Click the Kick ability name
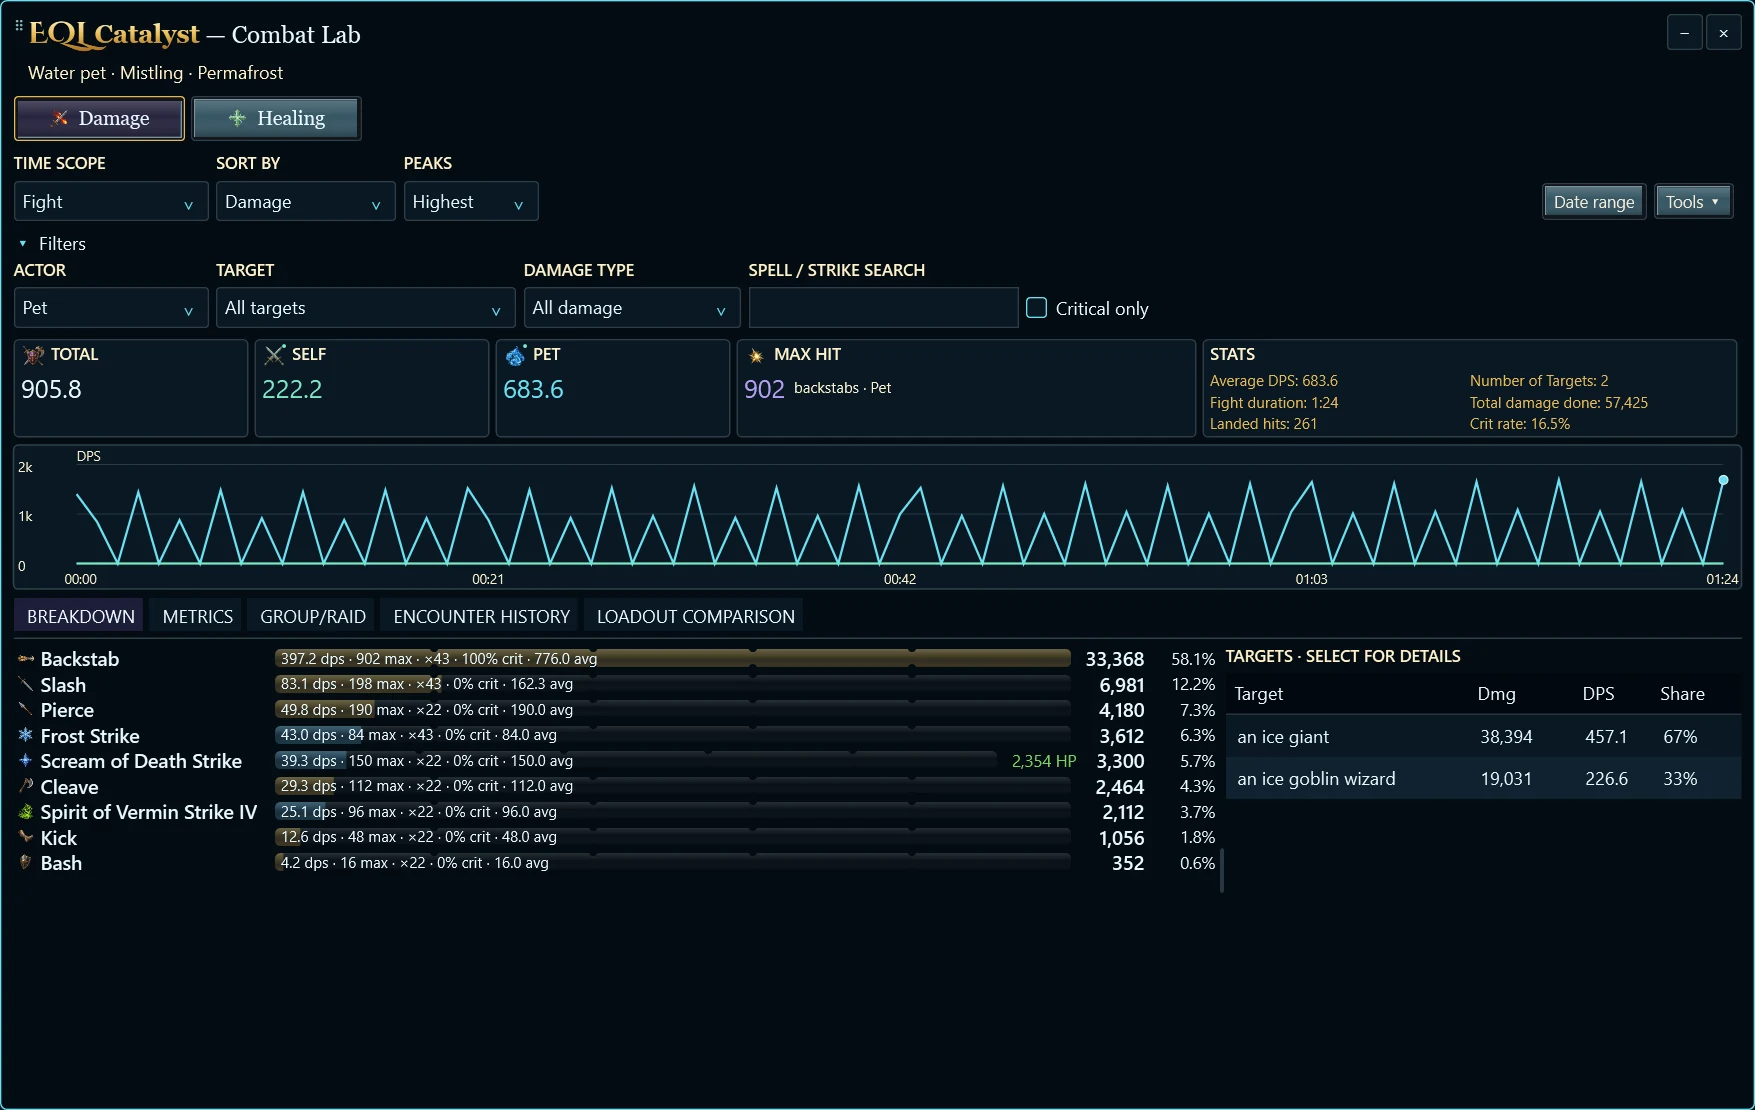The width and height of the screenshot is (1755, 1110). (x=58, y=838)
